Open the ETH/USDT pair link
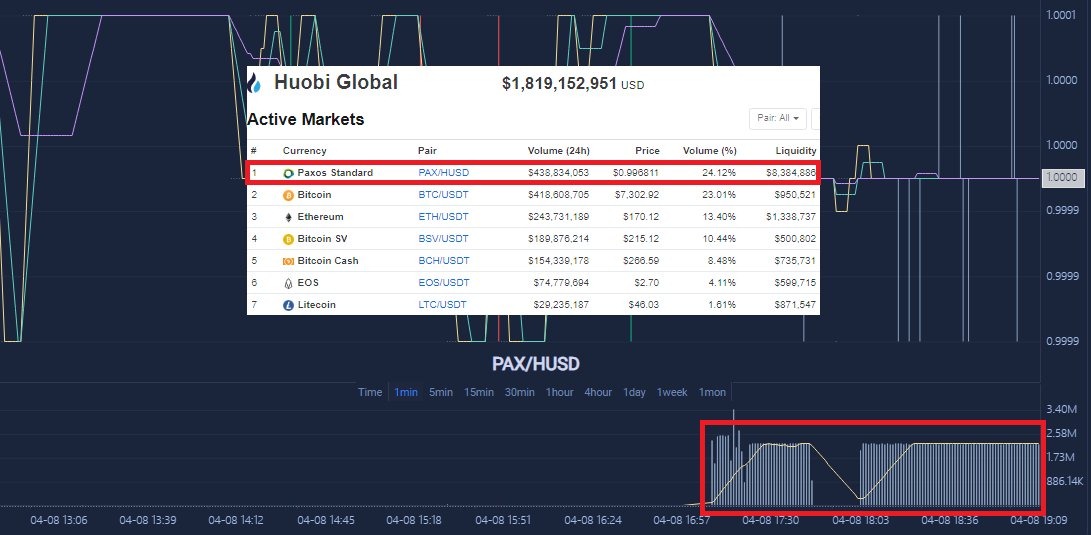Viewport: 1091px width, 535px height. click(x=443, y=216)
